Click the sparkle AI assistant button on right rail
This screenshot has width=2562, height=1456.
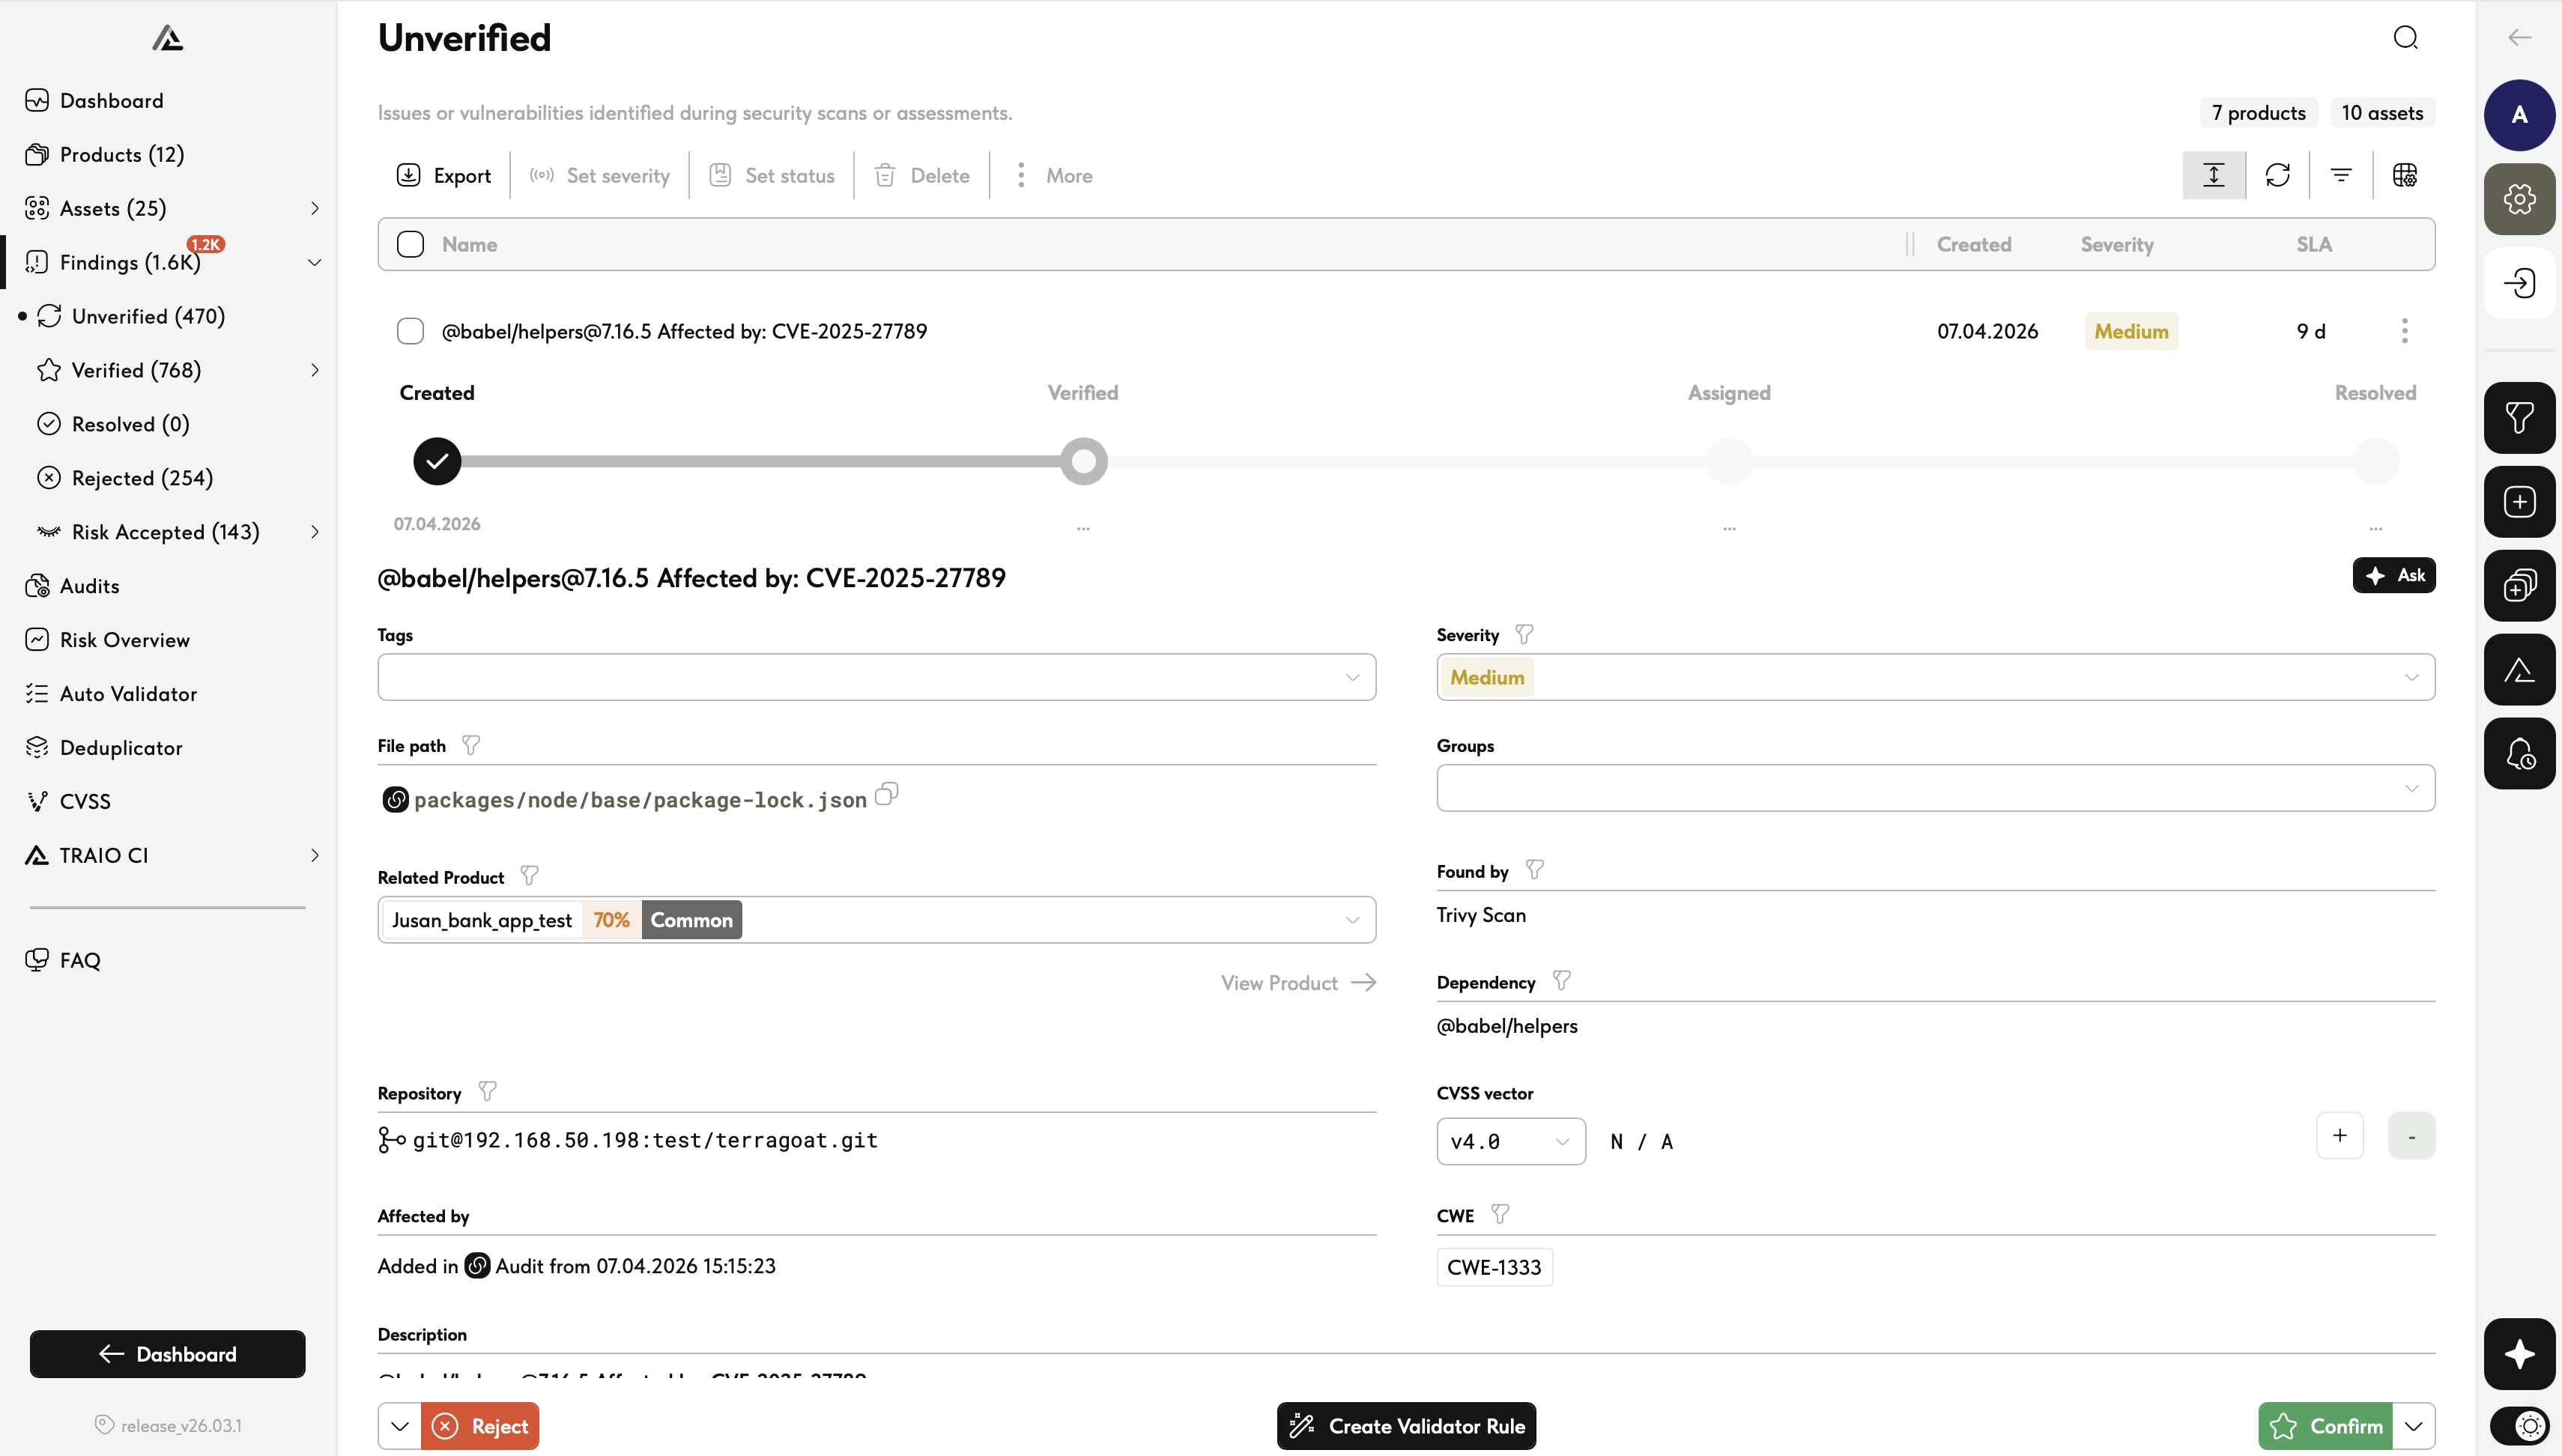[x=2519, y=1354]
